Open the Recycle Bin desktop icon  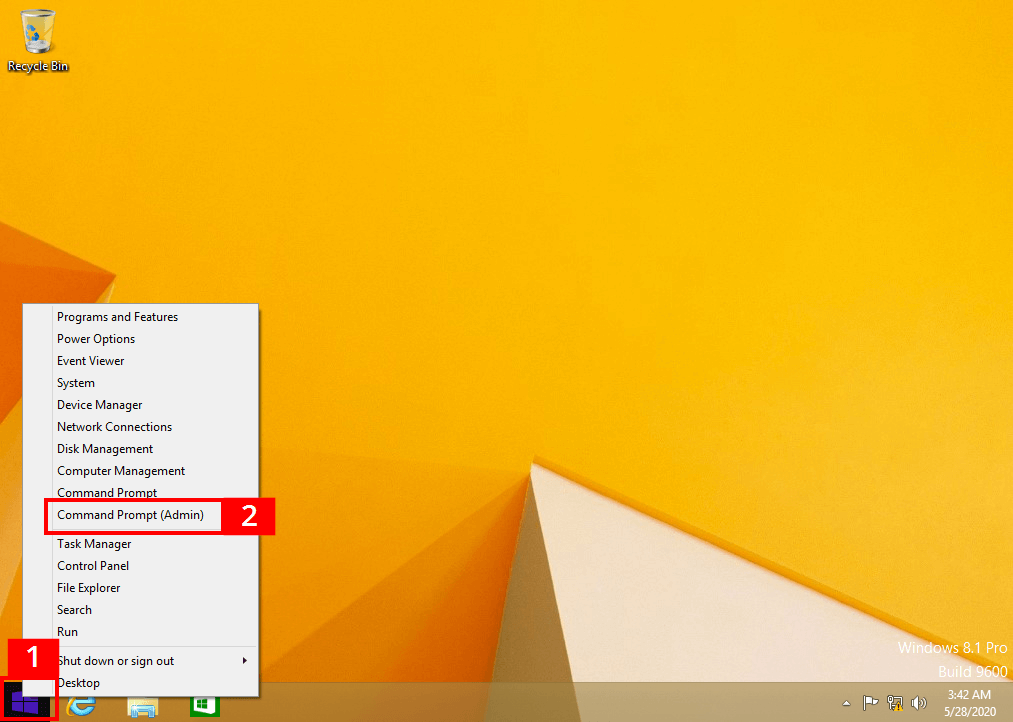[38, 40]
